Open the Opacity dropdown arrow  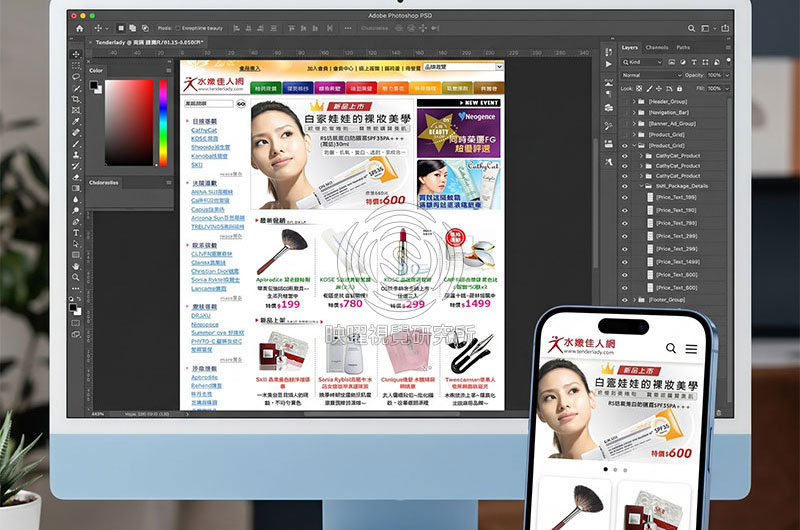(x=727, y=75)
